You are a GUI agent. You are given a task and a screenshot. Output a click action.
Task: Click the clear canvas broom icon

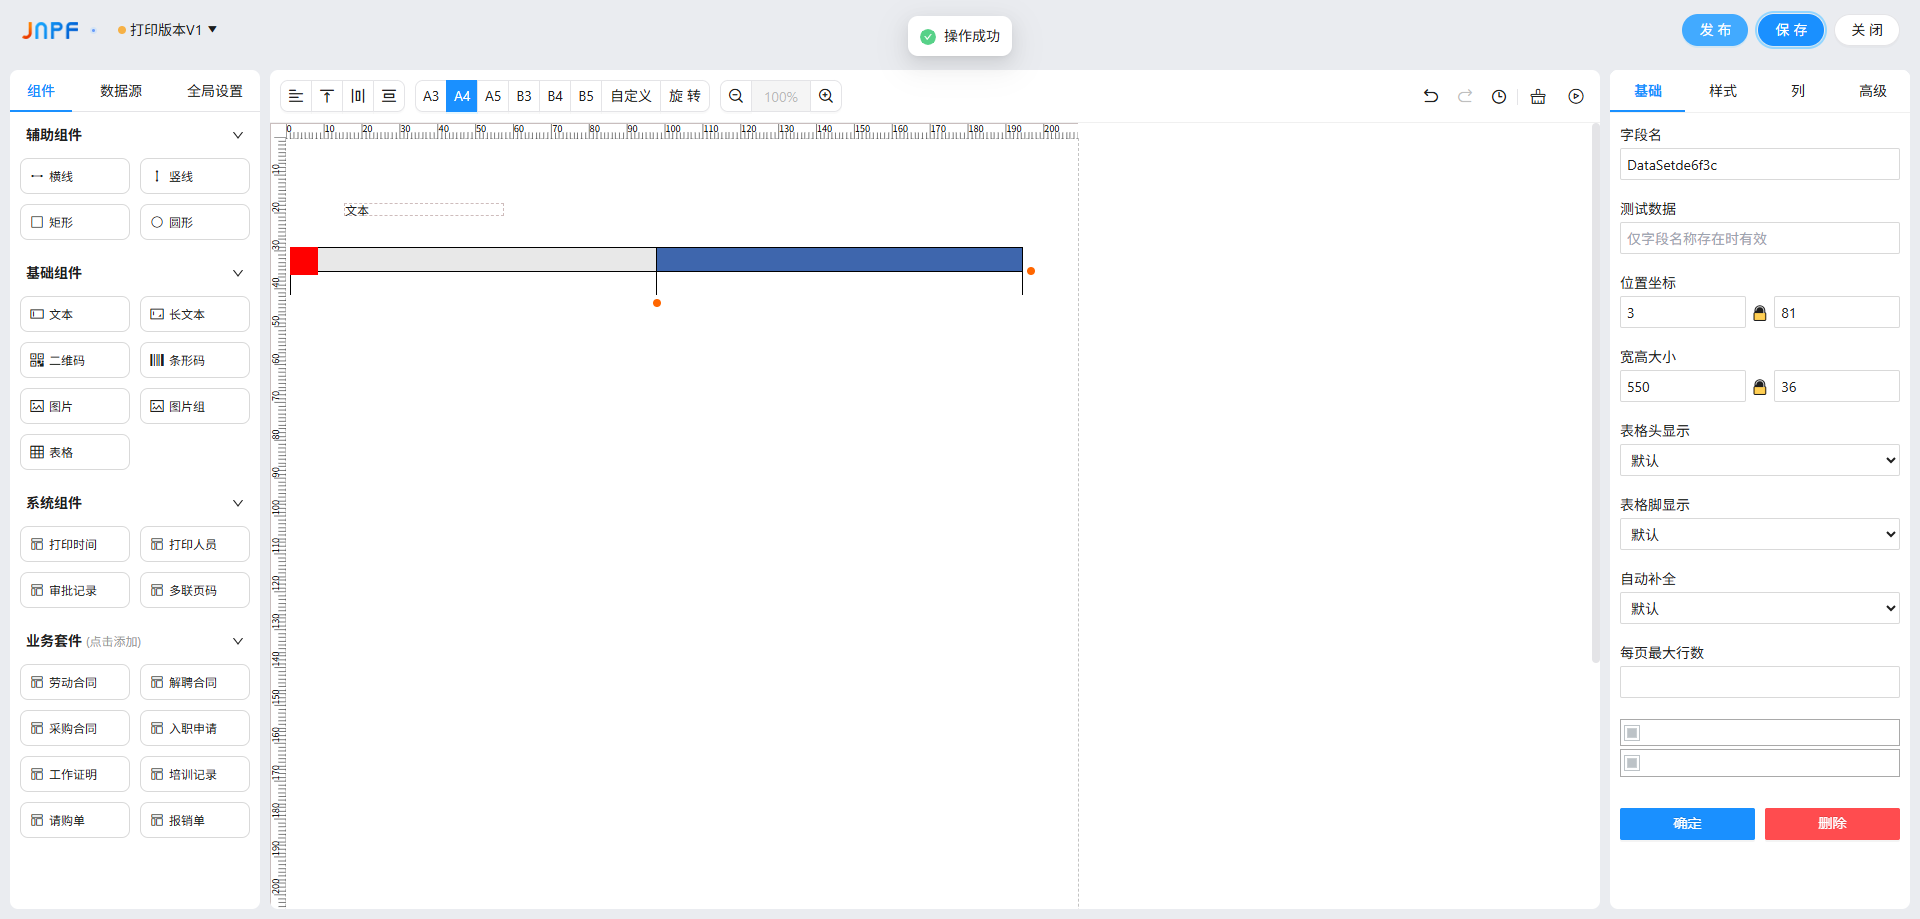(1538, 96)
